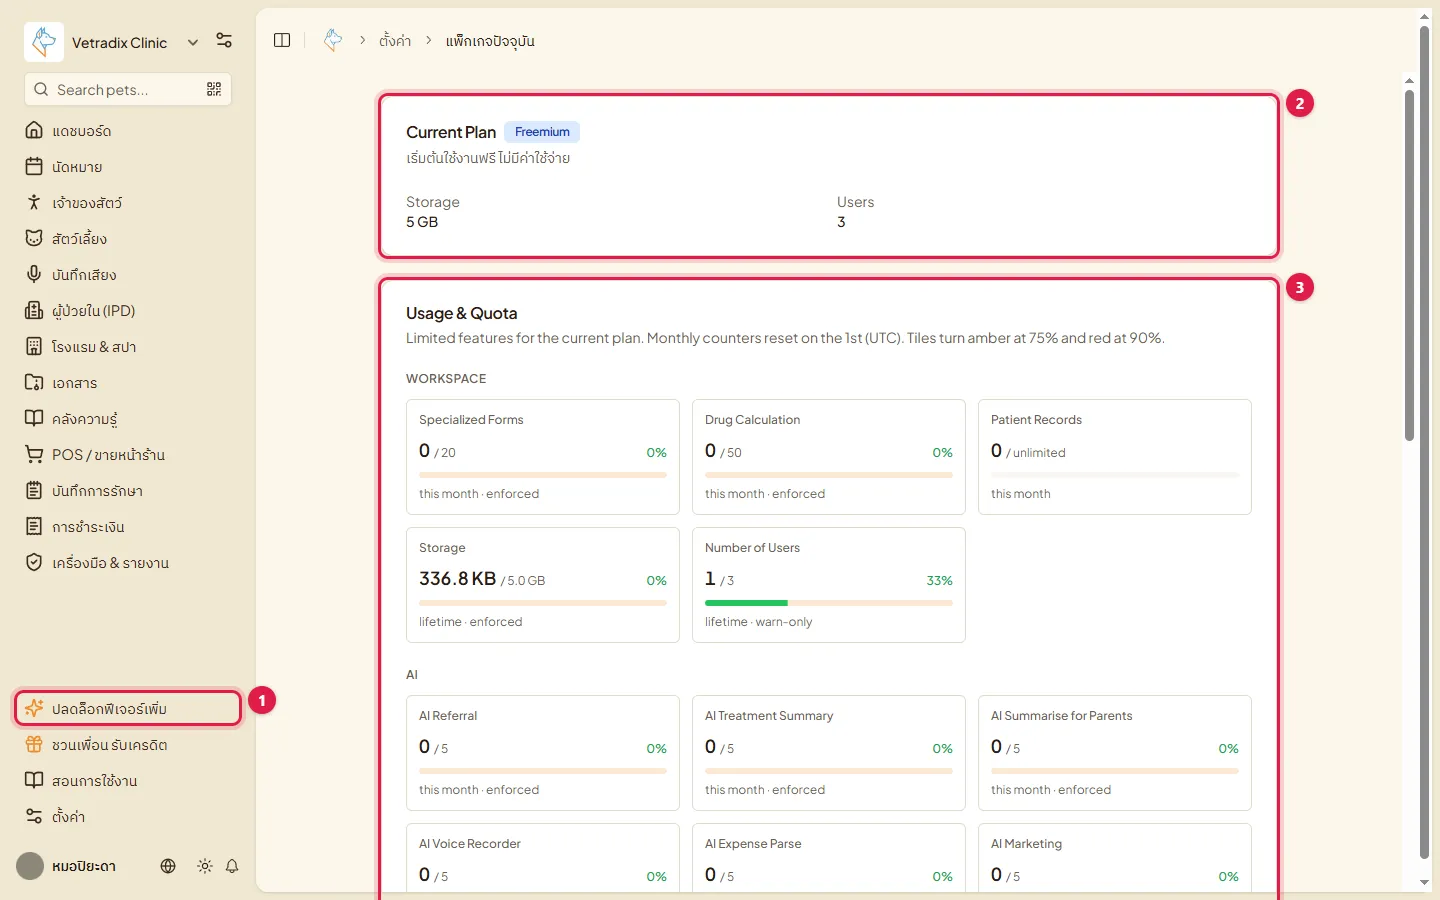Click the language globe icon

[168, 866]
